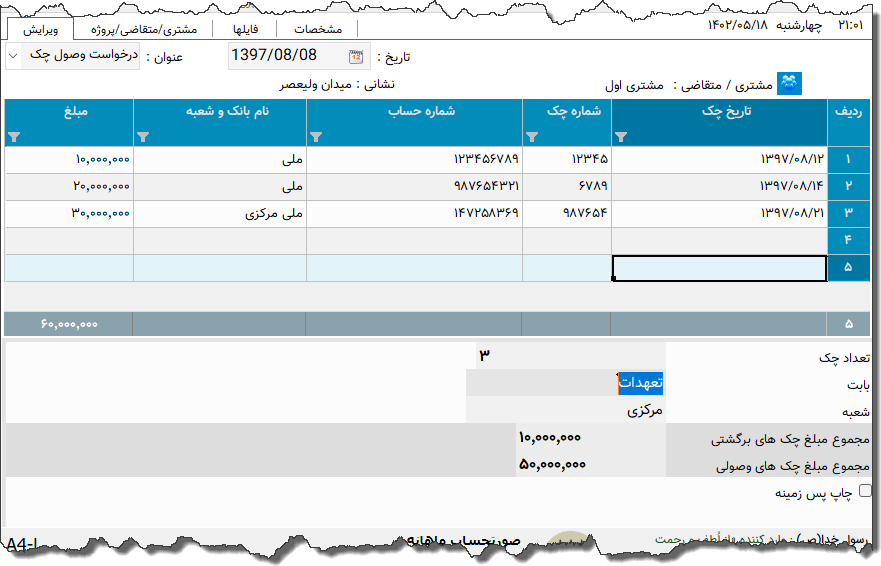
Task: Toggle the چاپ پس زمینه checkbox
Action: pyautogui.click(x=865, y=491)
